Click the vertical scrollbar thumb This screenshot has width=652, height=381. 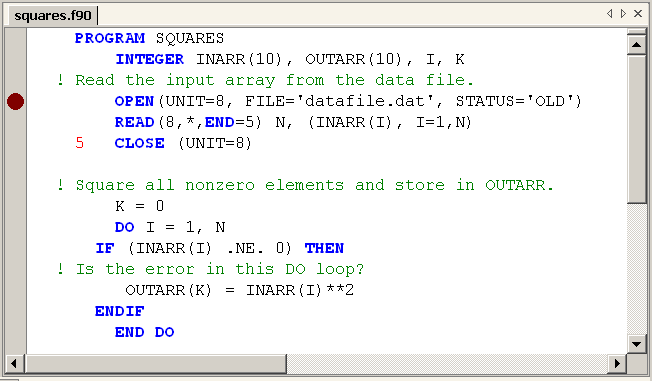pyautogui.click(x=637, y=129)
